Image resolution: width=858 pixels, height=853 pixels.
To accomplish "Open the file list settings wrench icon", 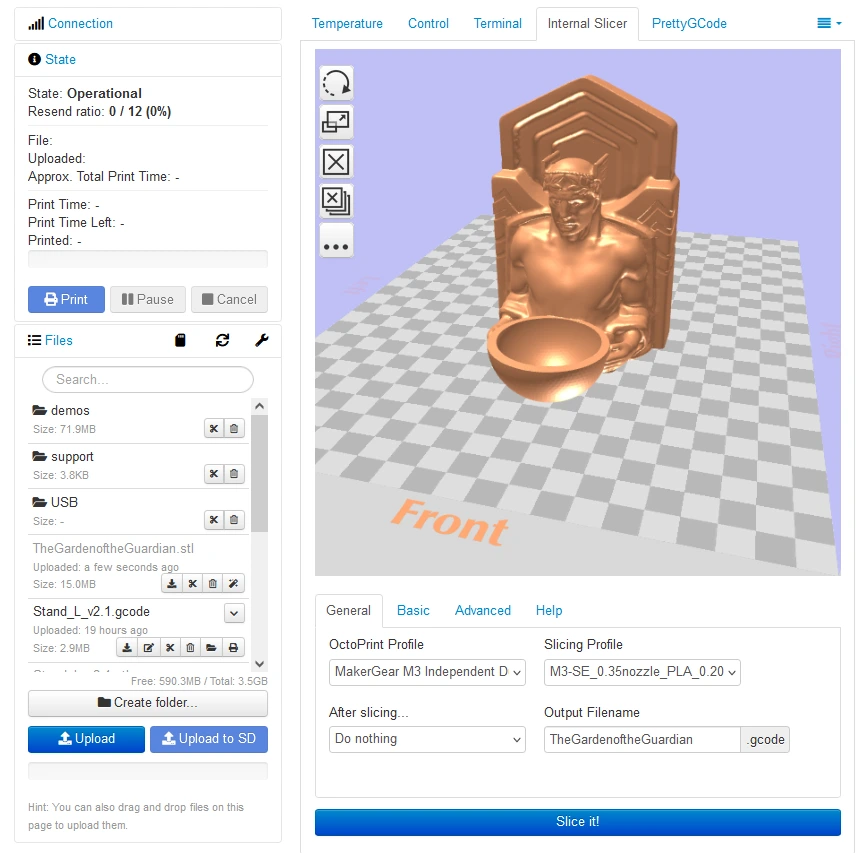I will pos(262,340).
